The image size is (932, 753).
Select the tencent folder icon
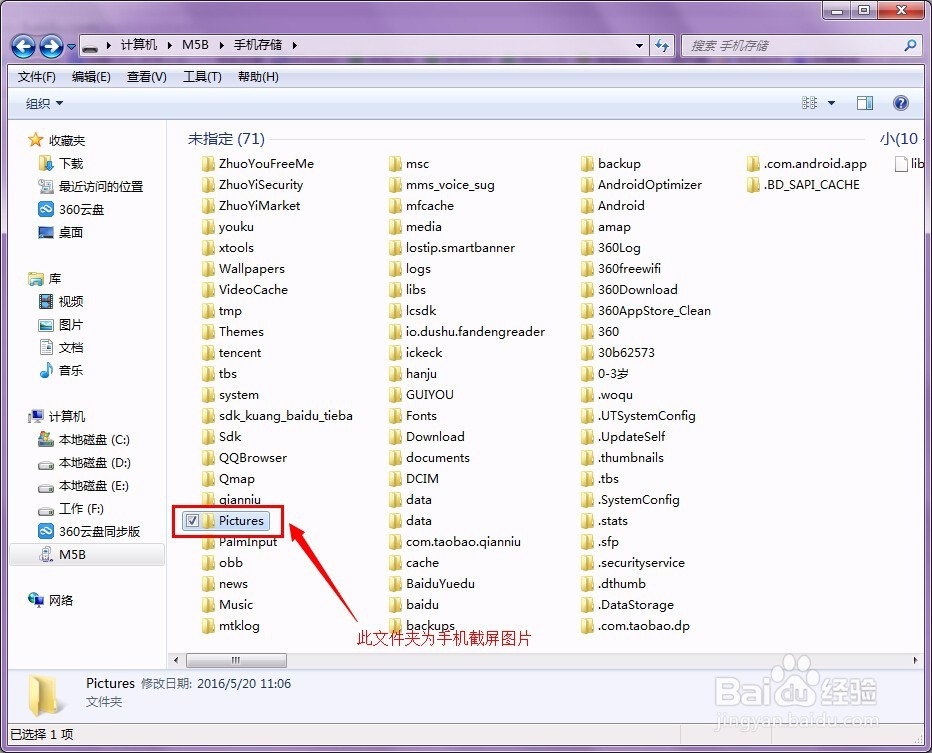[x=208, y=353]
